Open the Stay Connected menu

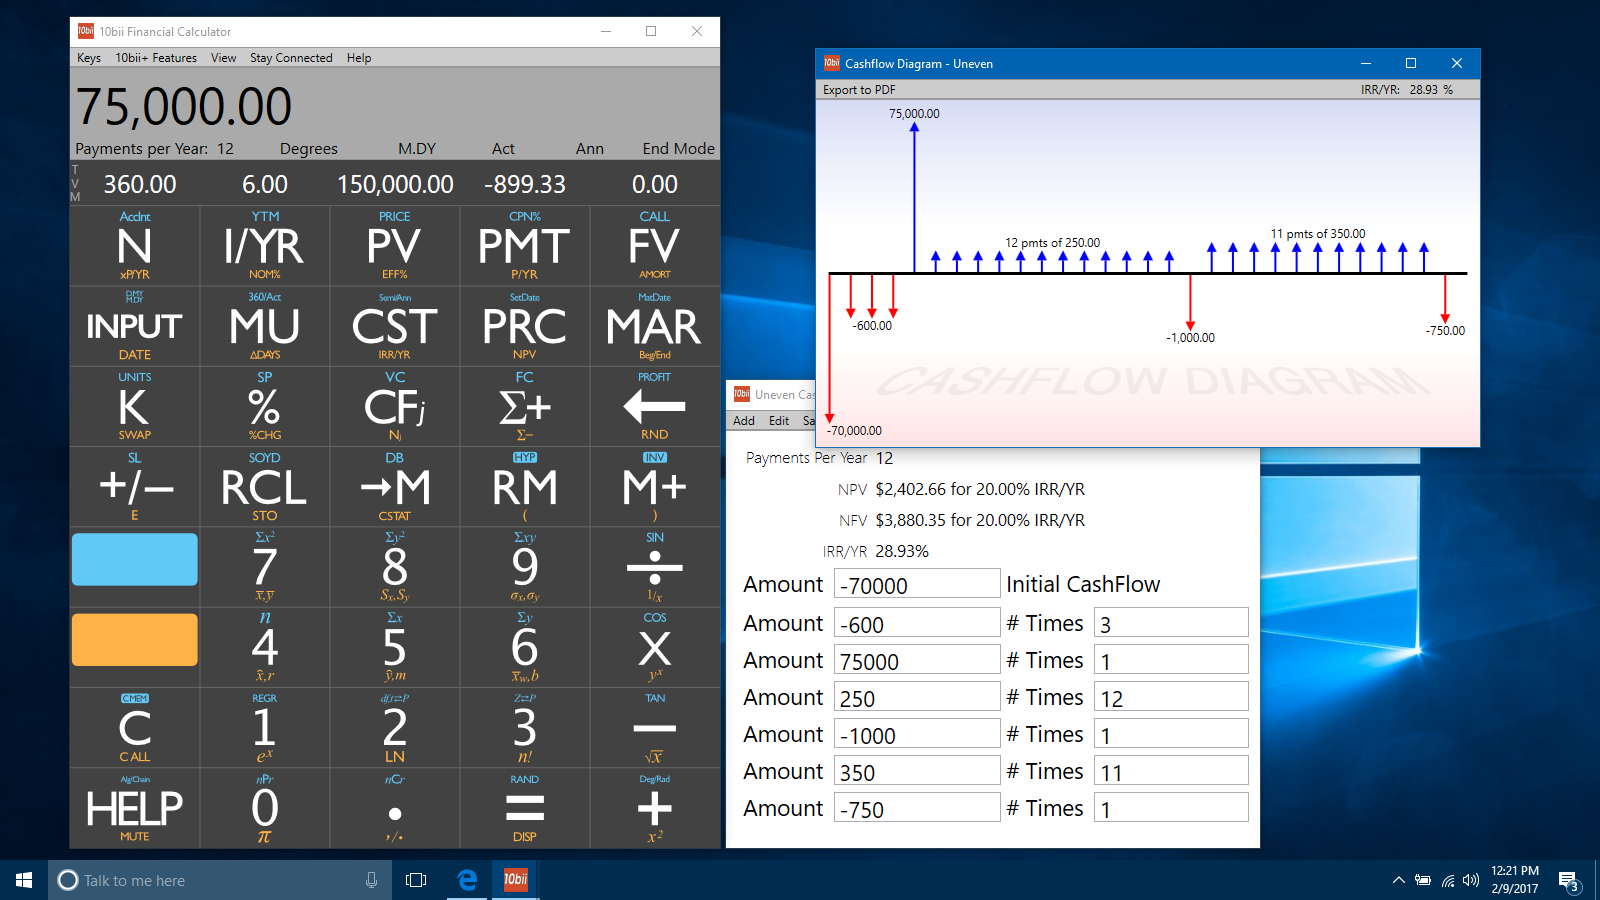coord(291,57)
